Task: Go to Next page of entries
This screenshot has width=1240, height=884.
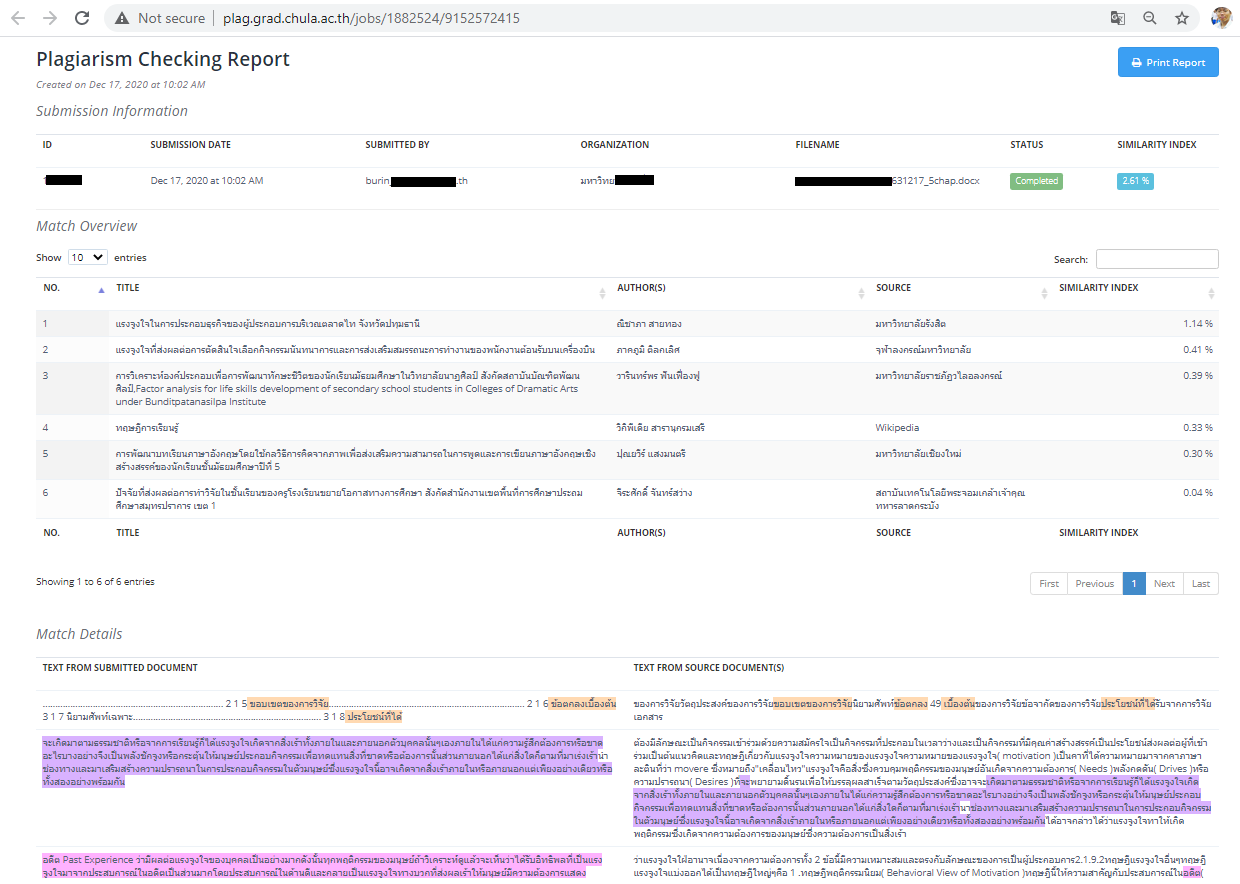Action: pos(1164,584)
